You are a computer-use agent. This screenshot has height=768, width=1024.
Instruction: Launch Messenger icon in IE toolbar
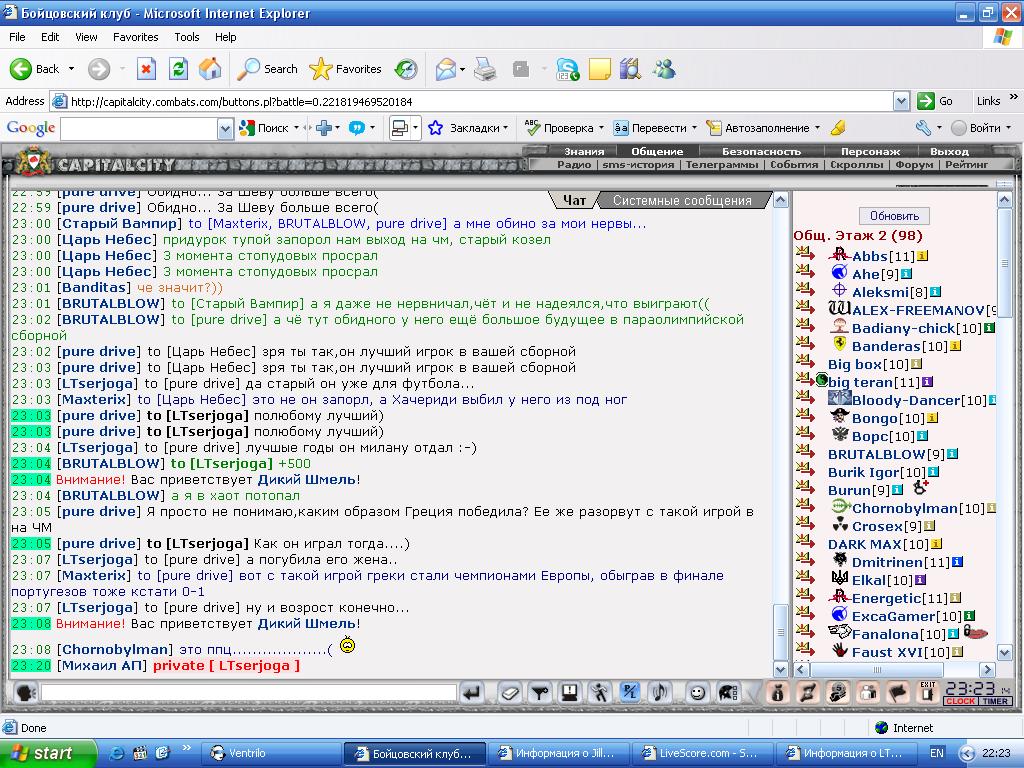(x=664, y=69)
